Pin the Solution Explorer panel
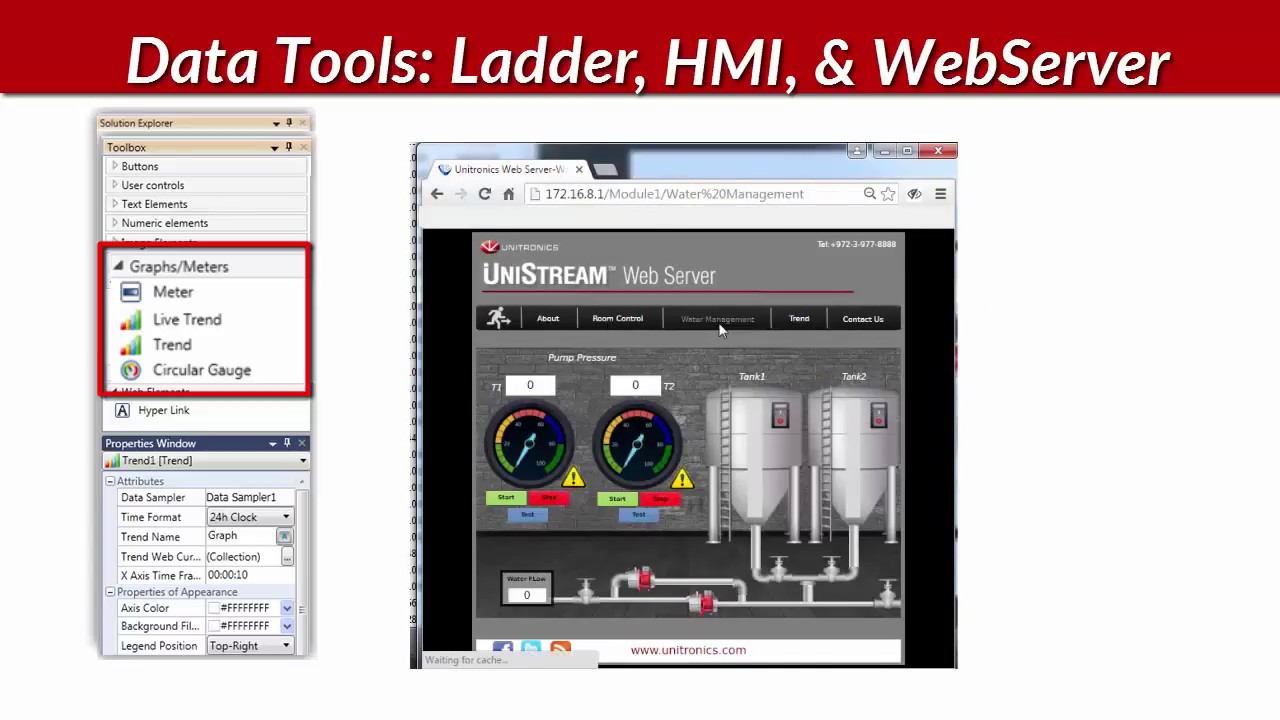Screen dimensions: 1280x720 coord(289,123)
